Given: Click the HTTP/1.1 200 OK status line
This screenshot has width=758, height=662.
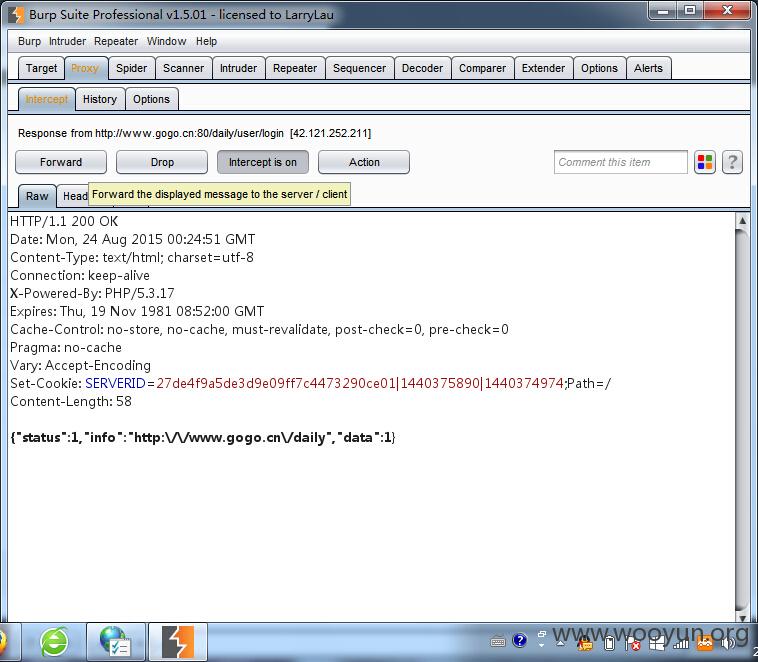Looking at the screenshot, I should coord(64,221).
